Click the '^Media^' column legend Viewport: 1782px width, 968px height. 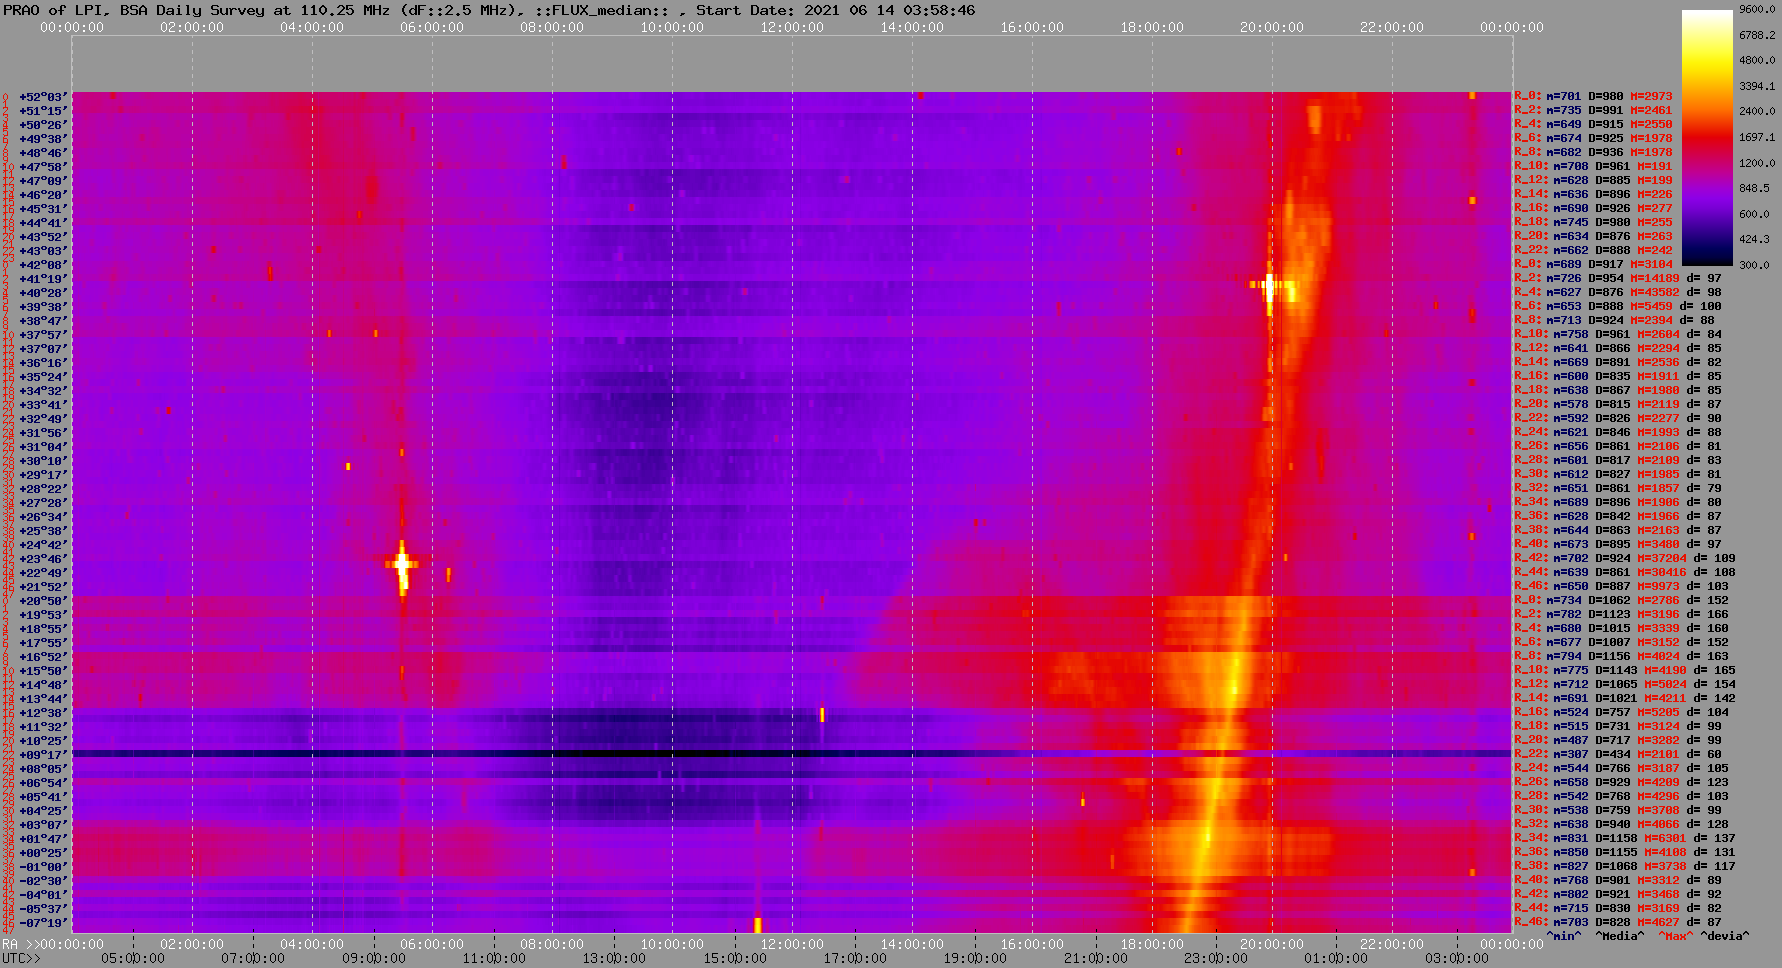[x=1620, y=937]
